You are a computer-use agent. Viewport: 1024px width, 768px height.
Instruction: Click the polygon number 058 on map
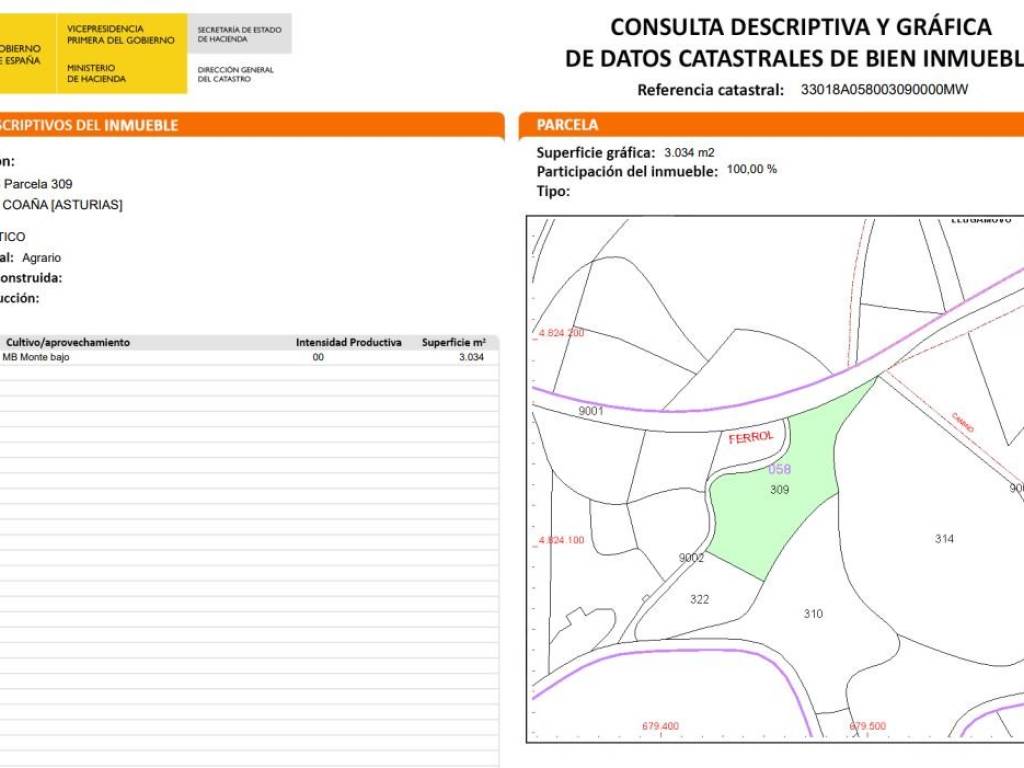(779, 469)
